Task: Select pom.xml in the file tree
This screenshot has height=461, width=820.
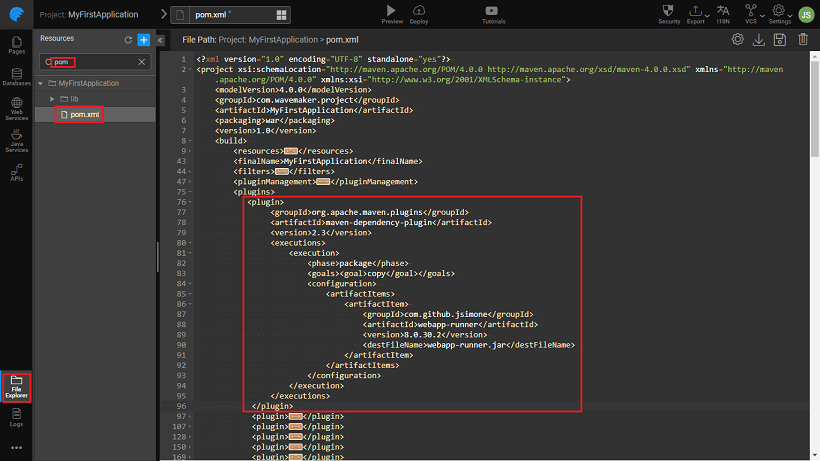Action: pyautogui.click(x=84, y=115)
